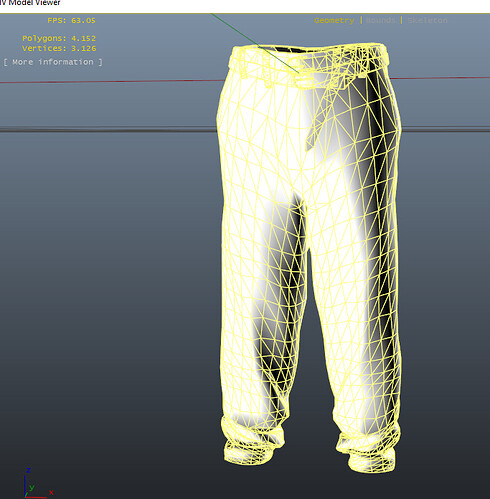Click the pants wireframe model

coord(308,257)
